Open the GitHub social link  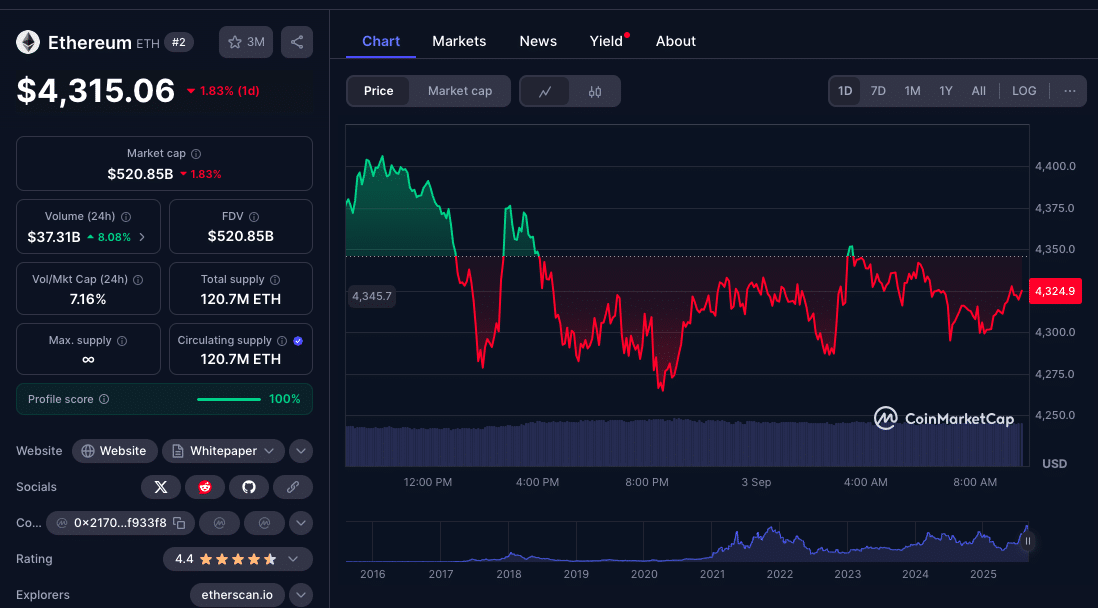(249, 487)
